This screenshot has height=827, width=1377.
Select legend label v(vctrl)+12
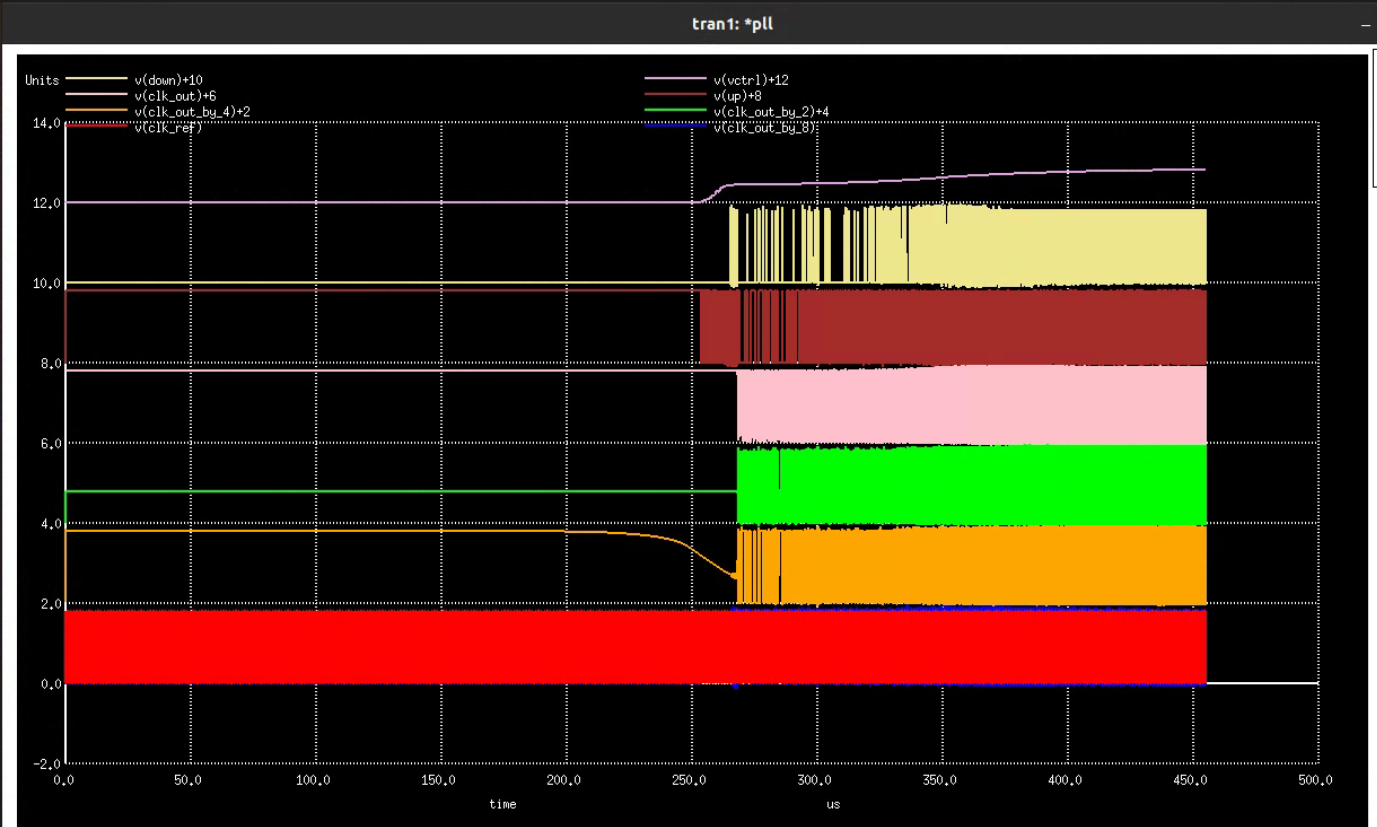pyautogui.click(x=751, y=79)
